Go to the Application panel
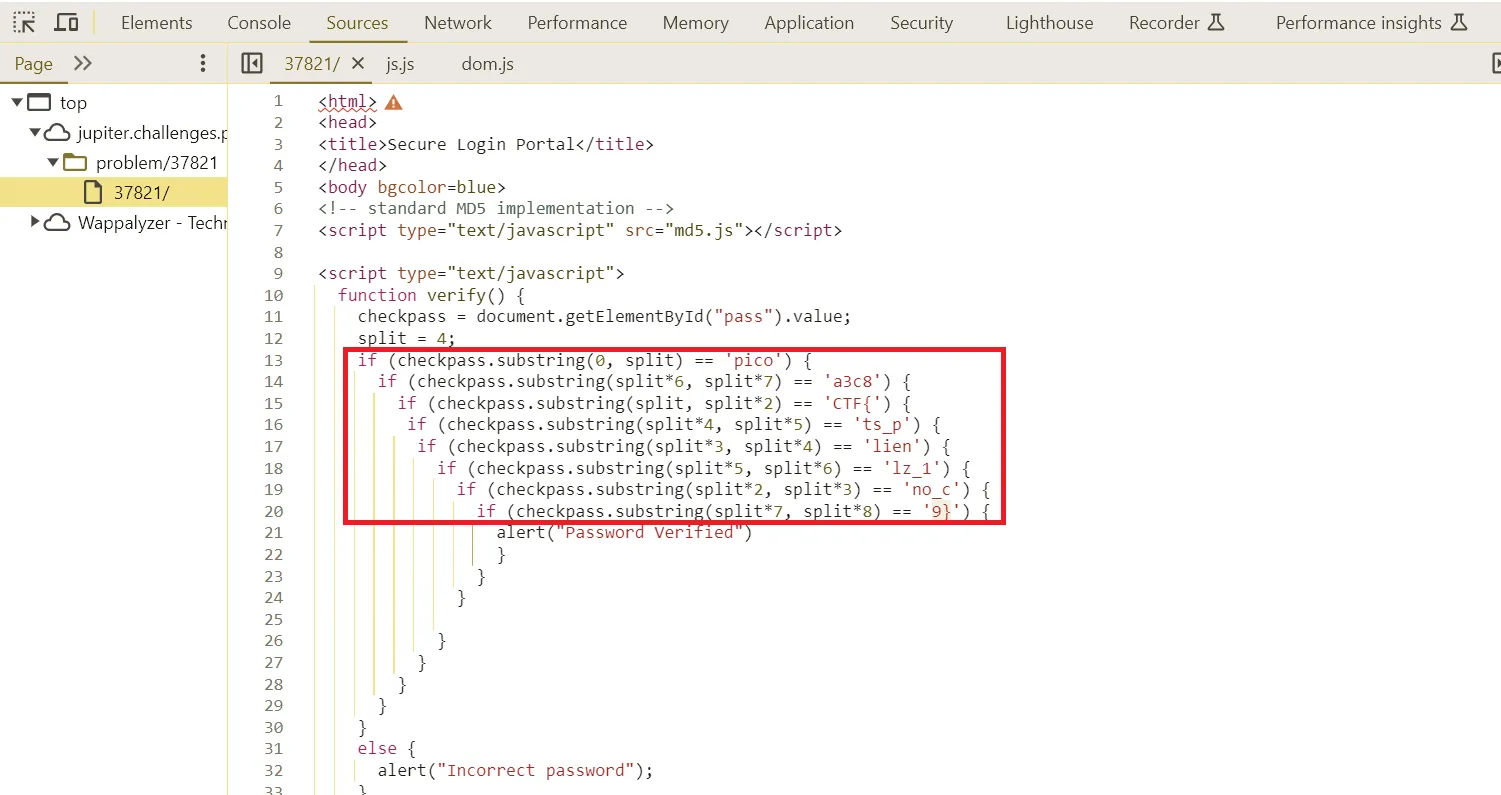Screen dimensions: 1501x795 (809, 22)
